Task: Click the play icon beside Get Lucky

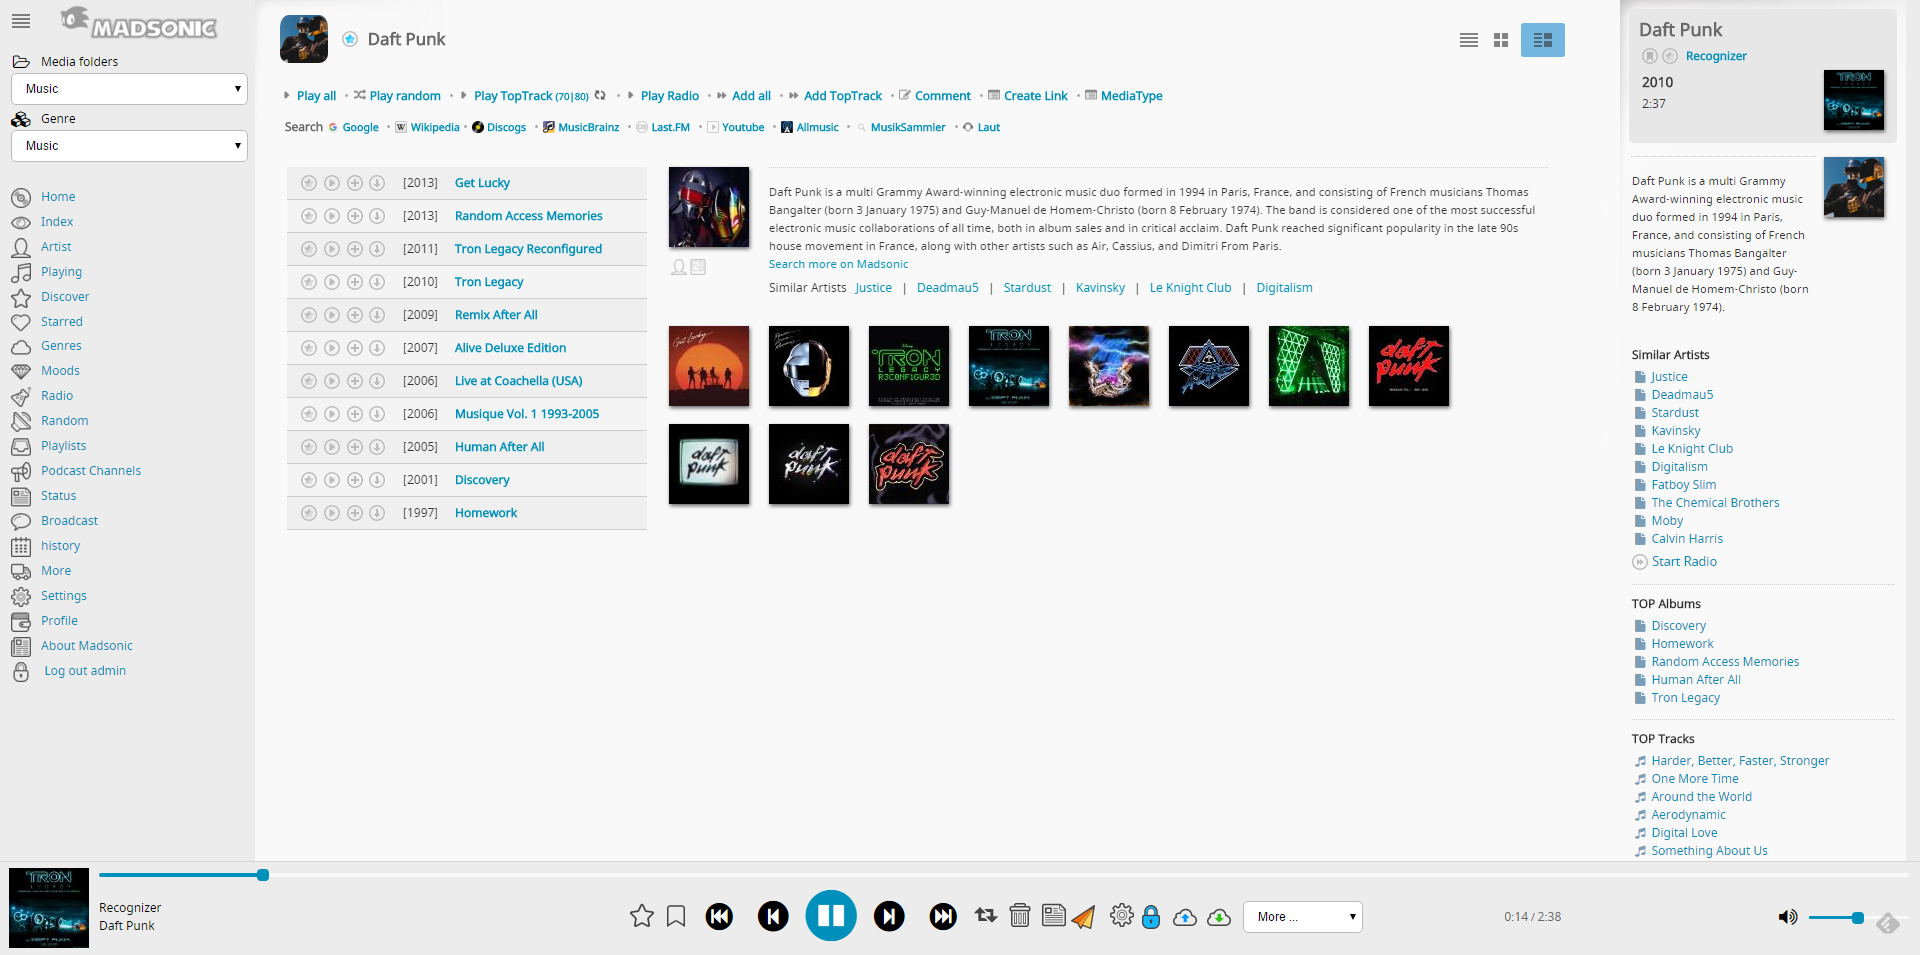Action: coord(332,183)
